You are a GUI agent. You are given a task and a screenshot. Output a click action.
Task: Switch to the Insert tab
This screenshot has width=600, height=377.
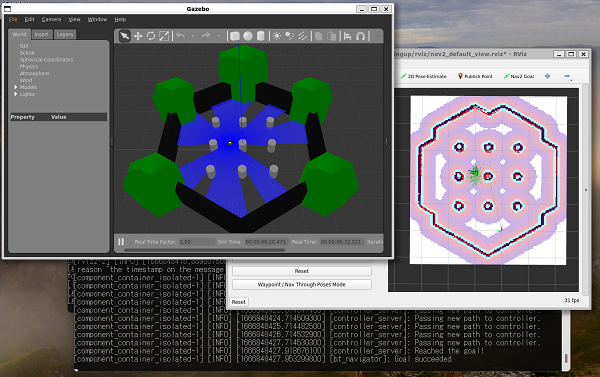(x=42, y=34)
